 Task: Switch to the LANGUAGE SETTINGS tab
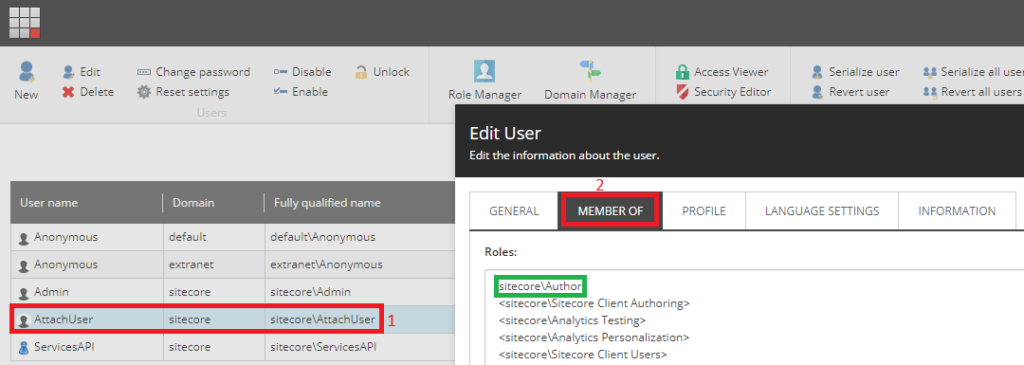point(822,211)
